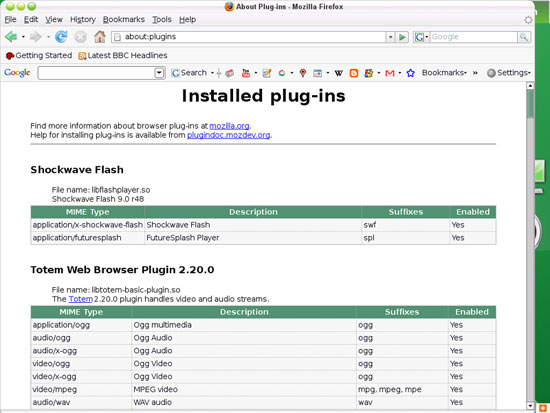Image resolution: width=550 pixels, height=413 pixels.
Task: Open the Google toolbar search box dropdown
Action: (159, 73)
